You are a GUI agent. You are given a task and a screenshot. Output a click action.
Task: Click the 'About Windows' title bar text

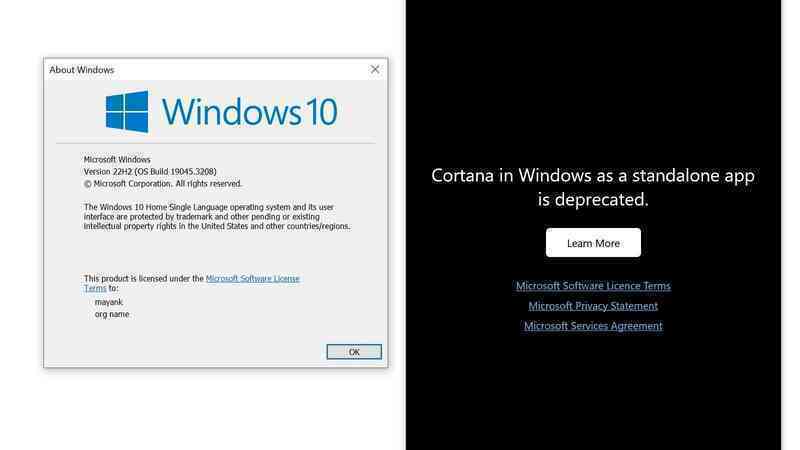pos(82,70)
